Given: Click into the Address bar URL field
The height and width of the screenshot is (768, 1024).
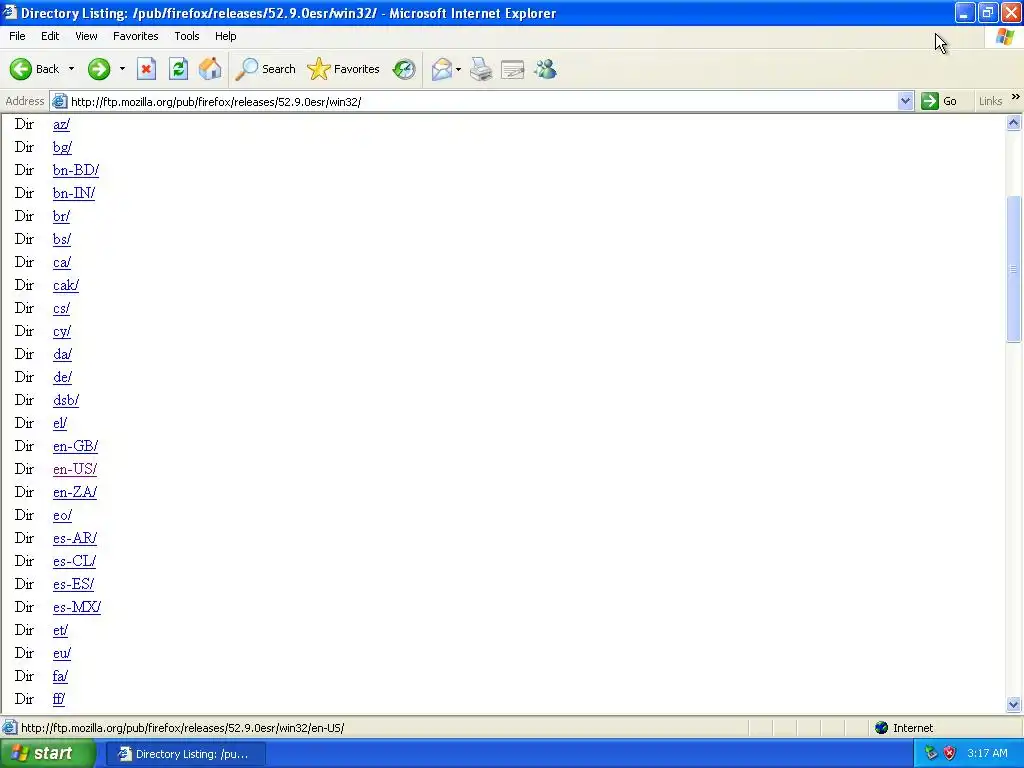Looking at the screenshot, I should 482,101.
